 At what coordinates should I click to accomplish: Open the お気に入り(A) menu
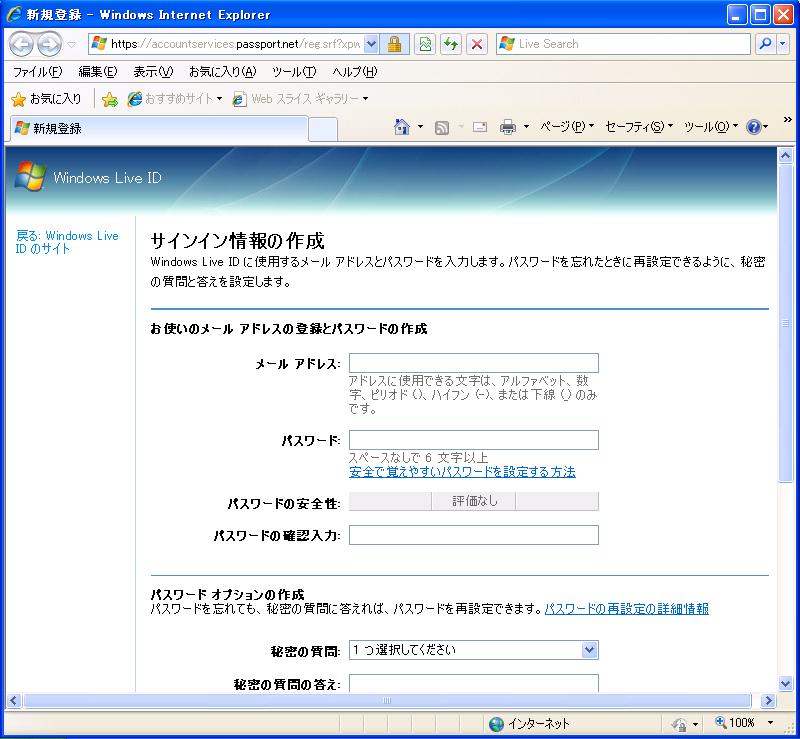pos(222,72)
